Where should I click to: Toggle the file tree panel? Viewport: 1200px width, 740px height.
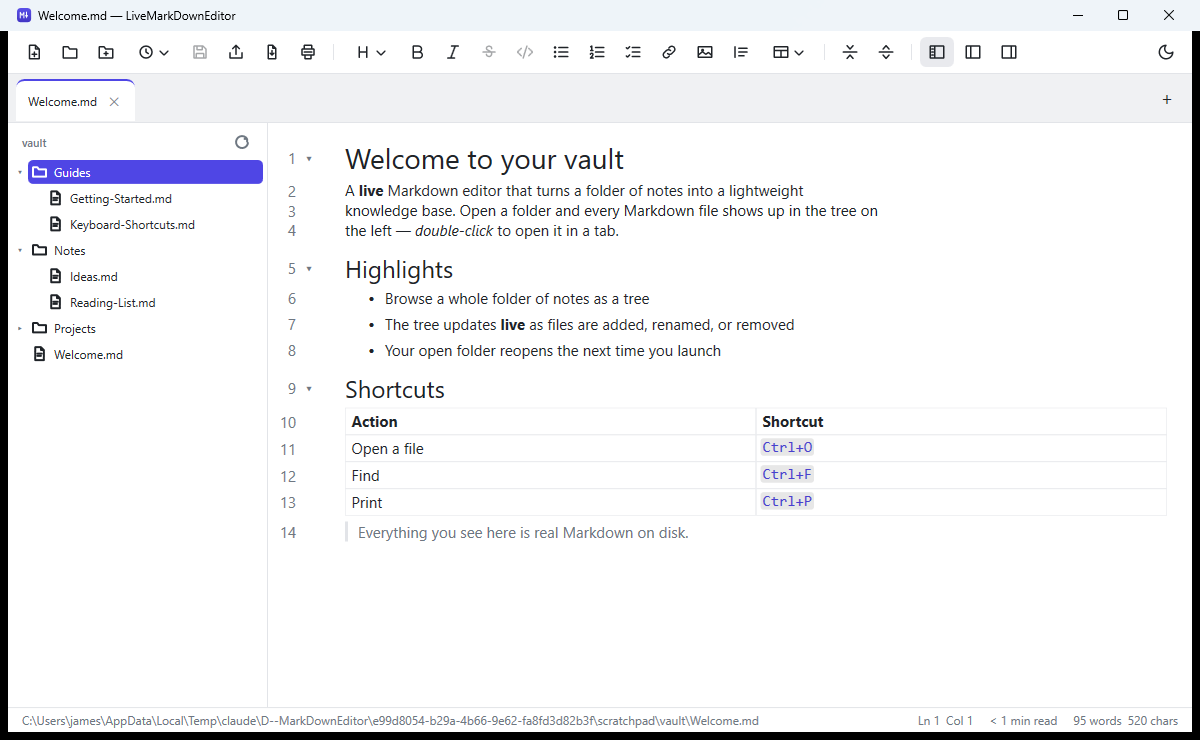click(x=937, y=53)
